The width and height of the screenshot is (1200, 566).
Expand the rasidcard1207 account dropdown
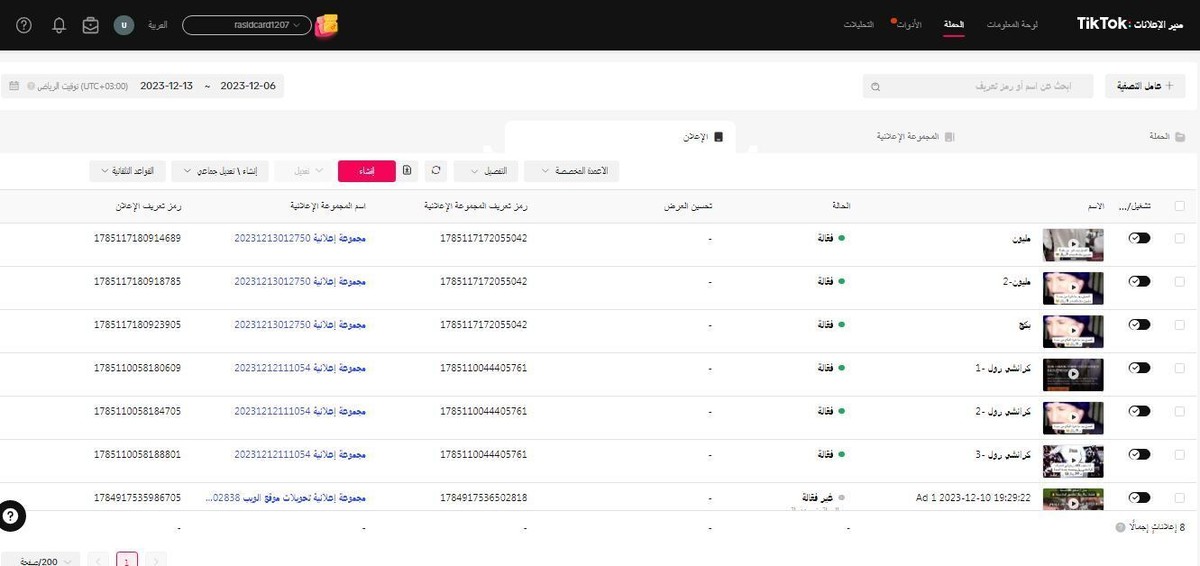point(247,25)
